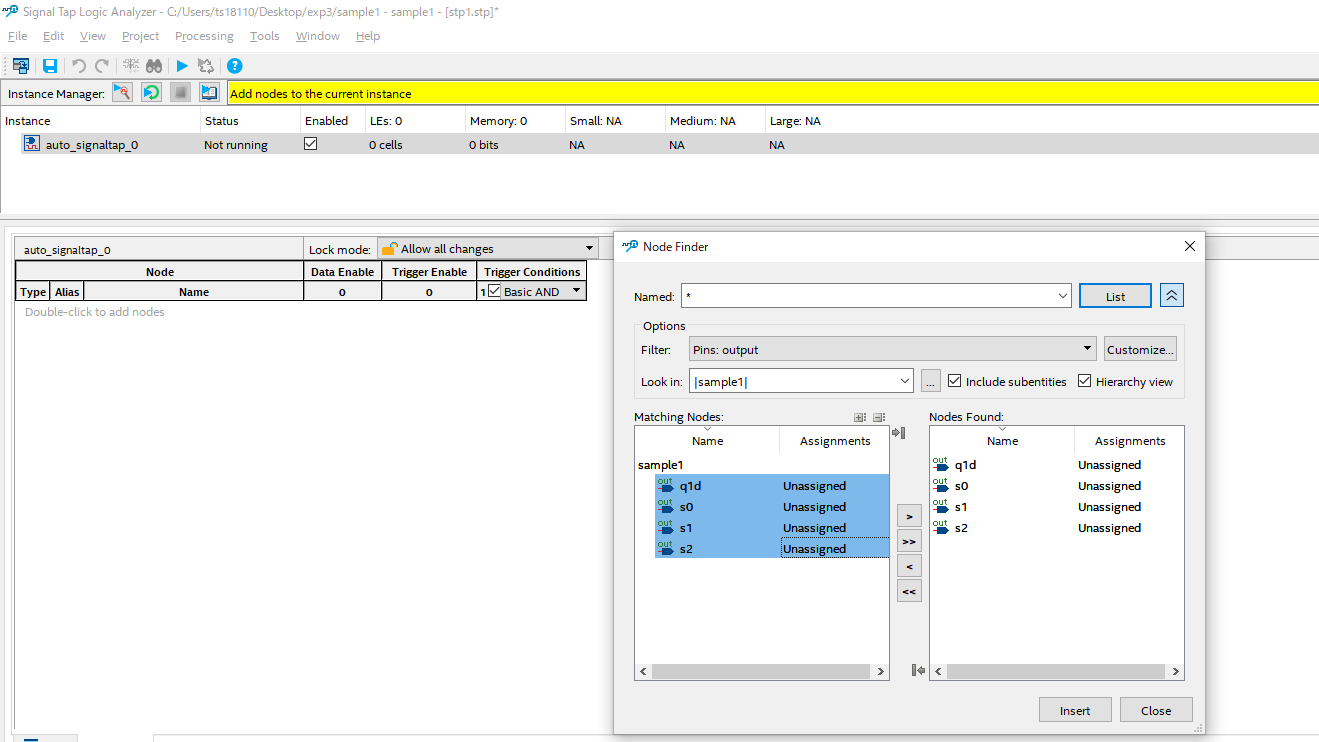The width and height of the screenshot is (1319, 742).
Task: Click the grayed node connection toolbar icon
Action: tap(131, 66)
